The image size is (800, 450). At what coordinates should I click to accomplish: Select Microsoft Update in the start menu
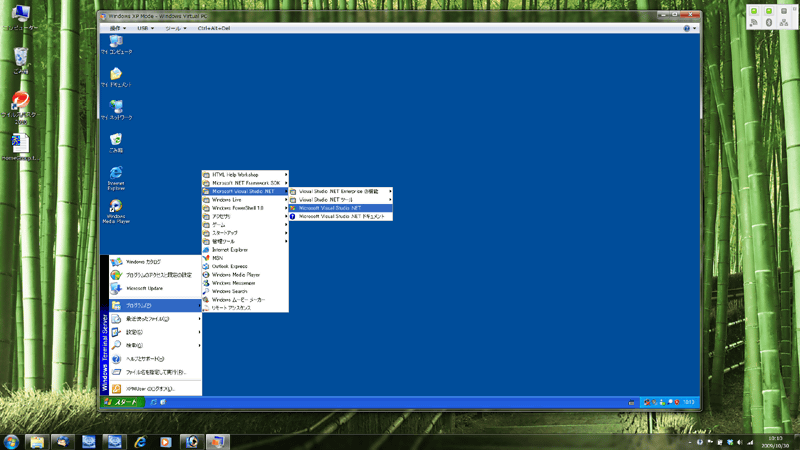[x=156, y=288]
